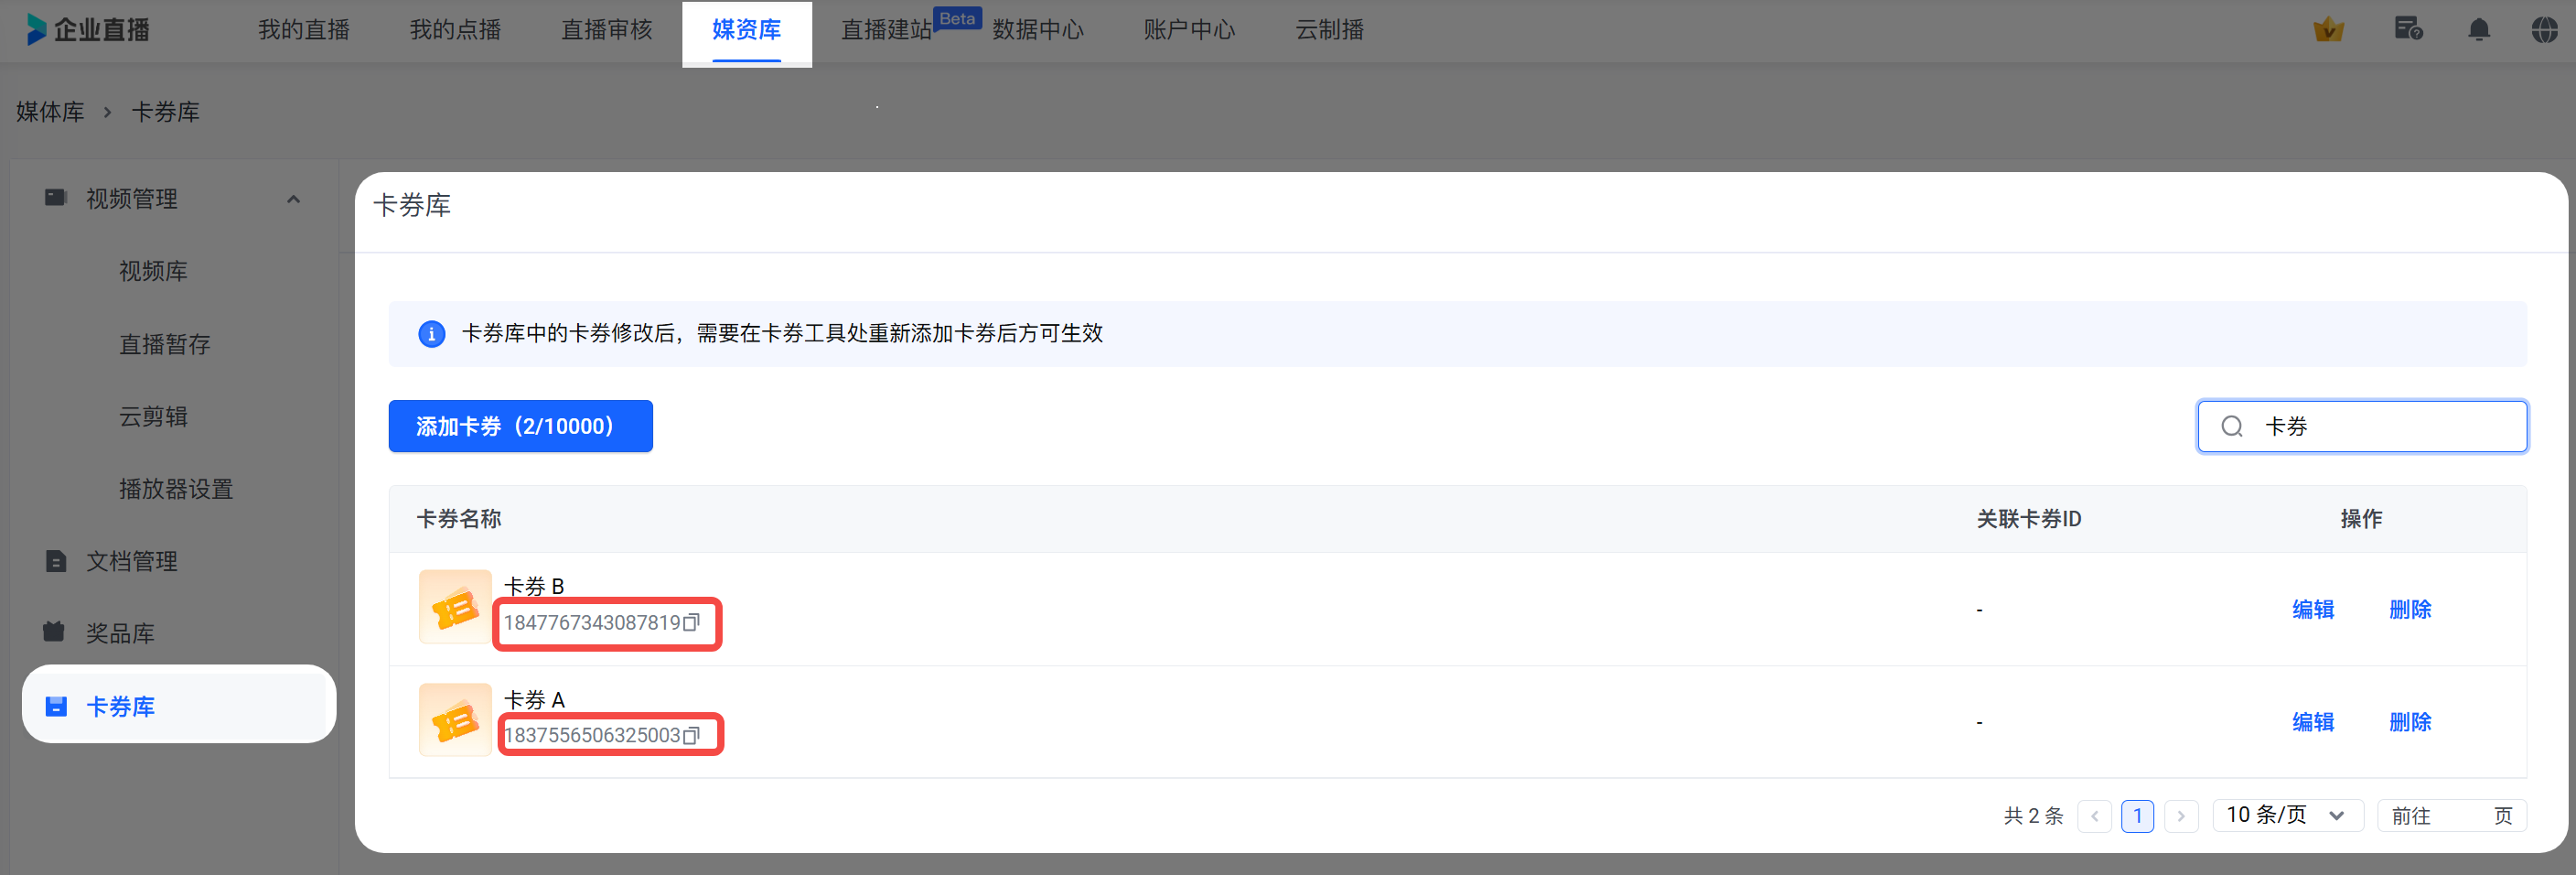Go to next page arrow

(x=2181, y=816)
